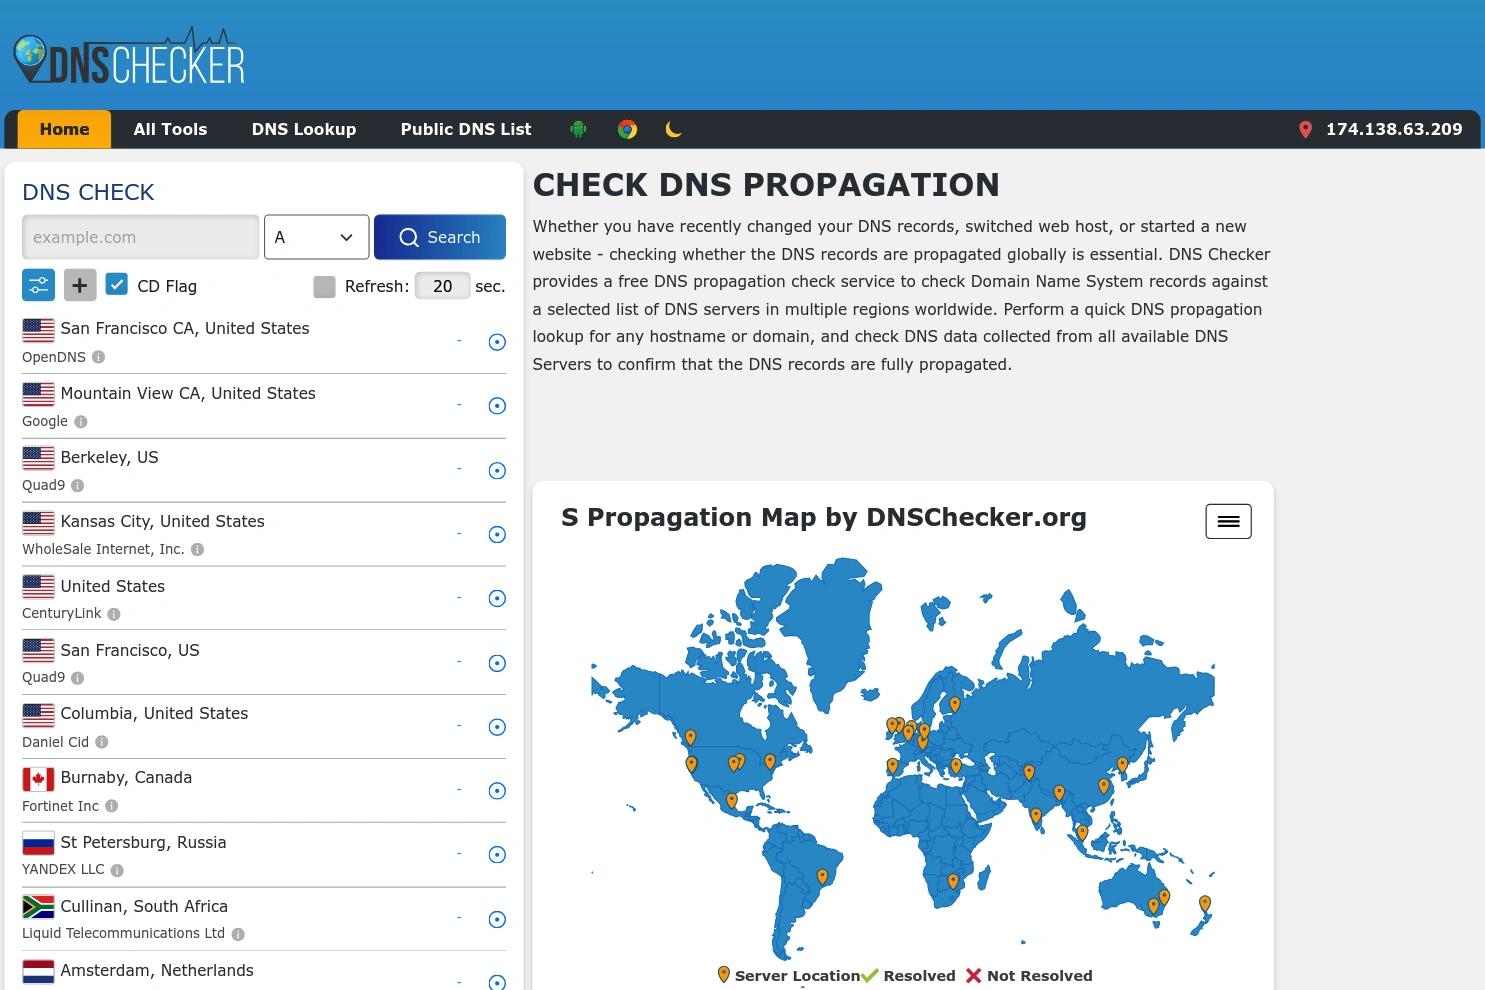This screenshot has width=1485, height=990.
Task: Click the Search button
Action: [440, 237]
